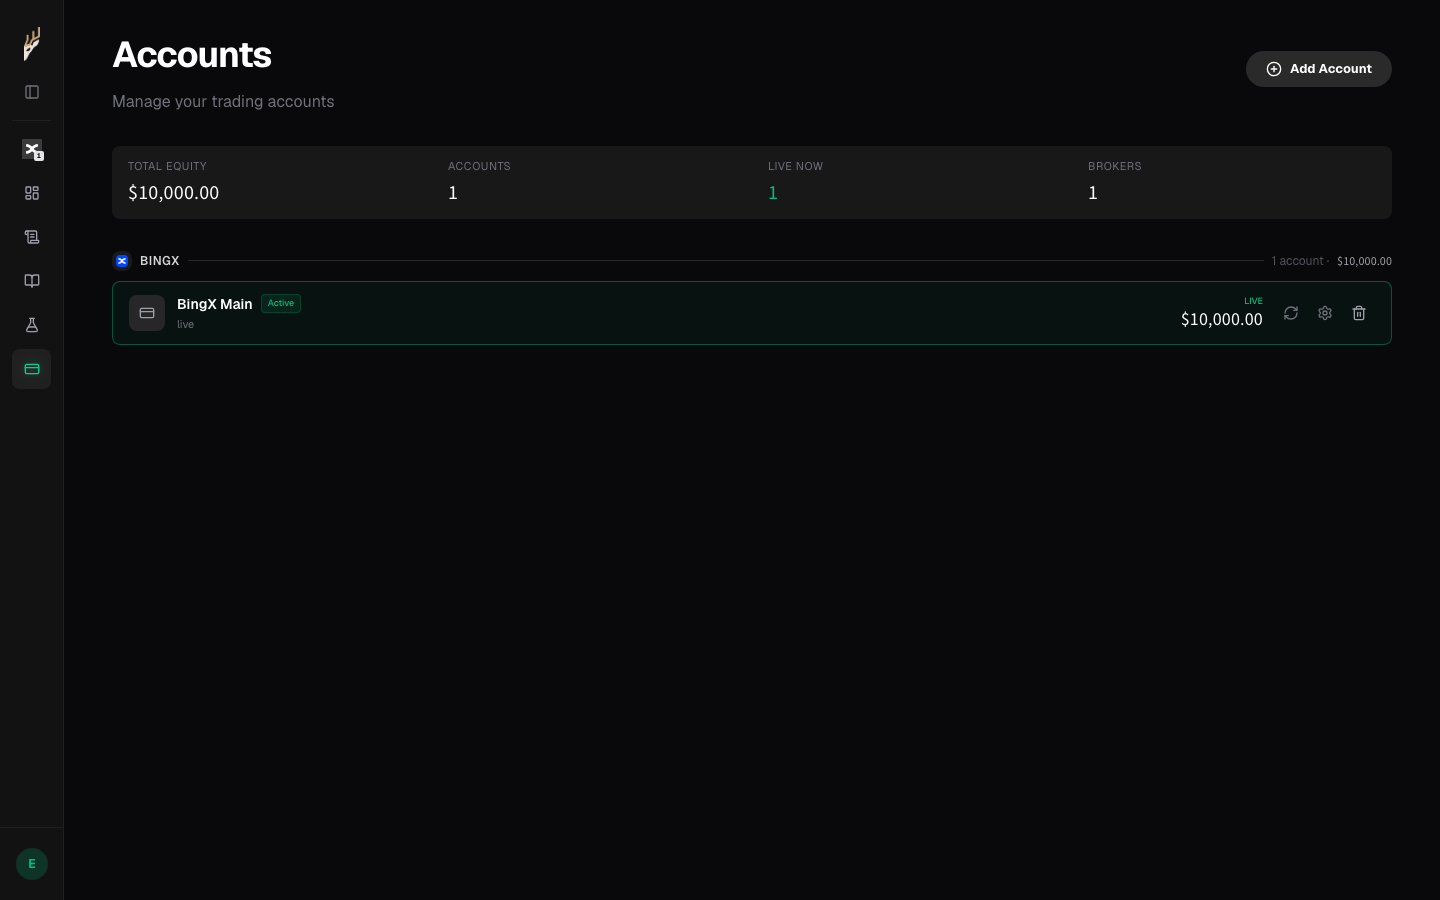Screen dimensions: 1440x900
Task: Click the Add Account button
Action: point(1318,69)
